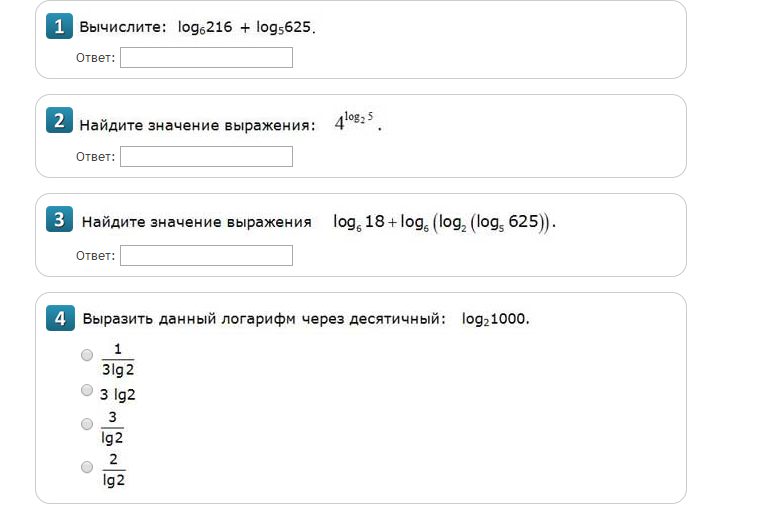Focus the answer field for question 1
Image resolution: width=770 pixels, height=518 pixels.
pos(206,58)
